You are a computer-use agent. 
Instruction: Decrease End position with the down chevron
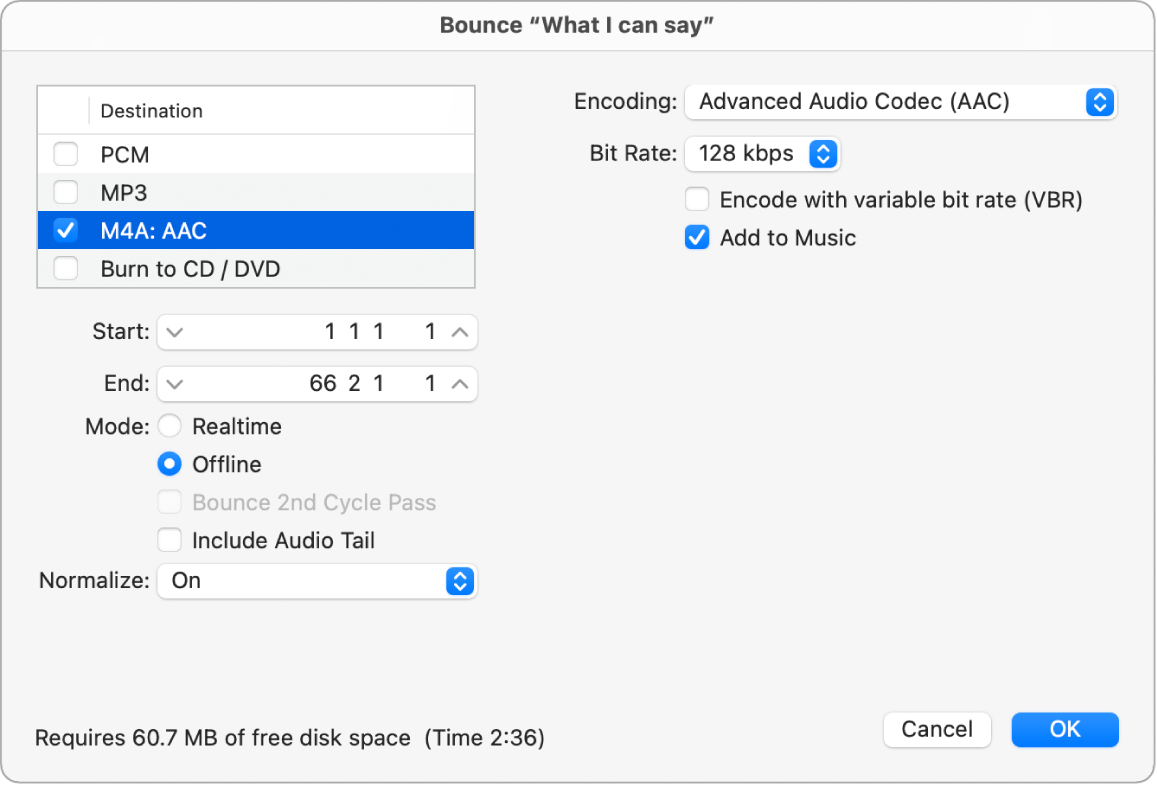coord(175,384)
